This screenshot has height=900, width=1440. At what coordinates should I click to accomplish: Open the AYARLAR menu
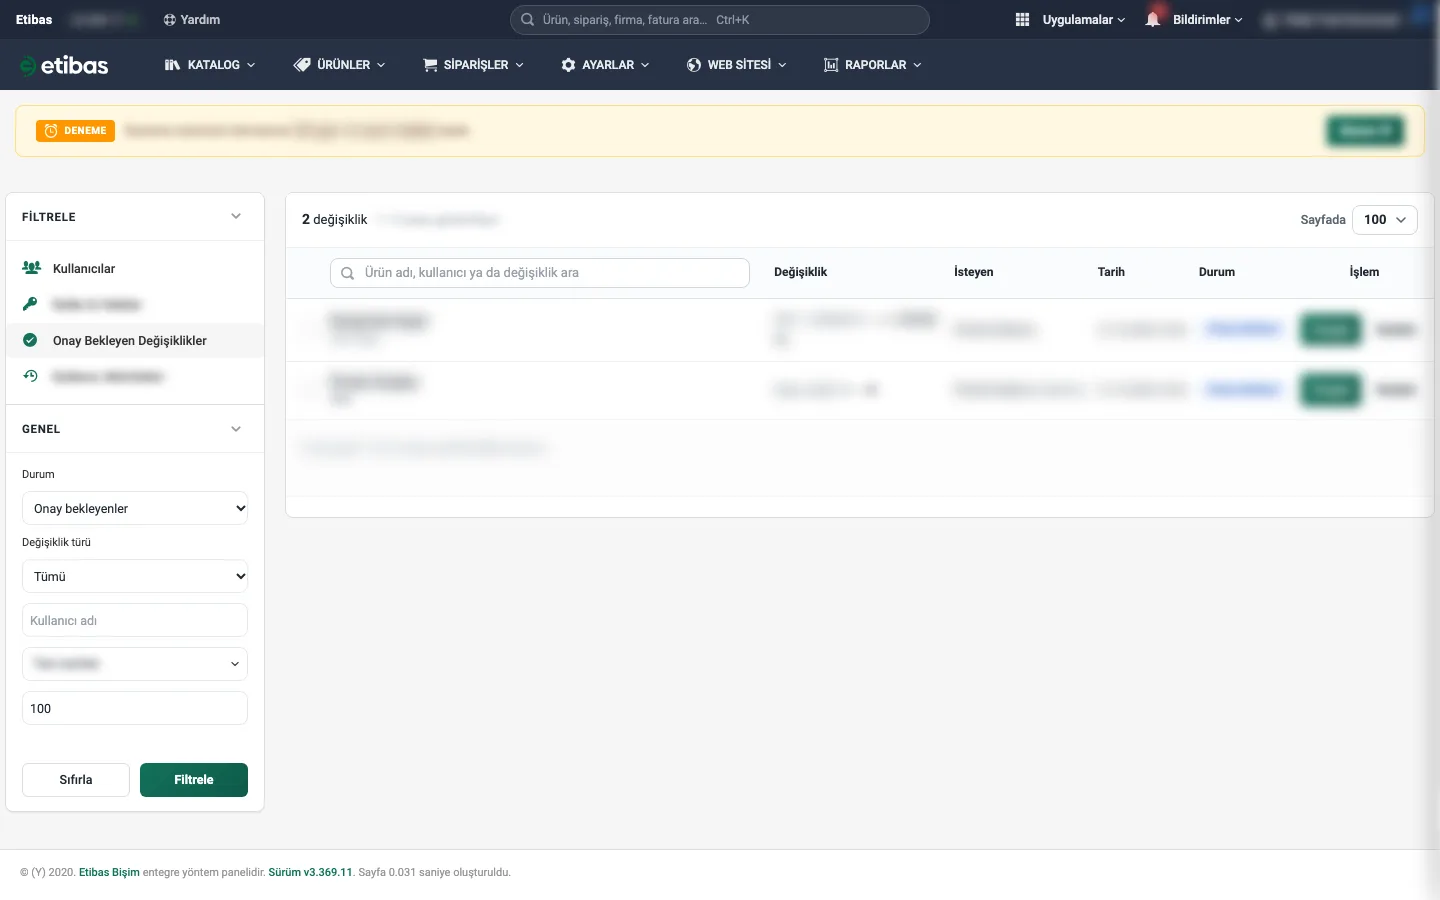pyautogui.click(x=606, y=65)
